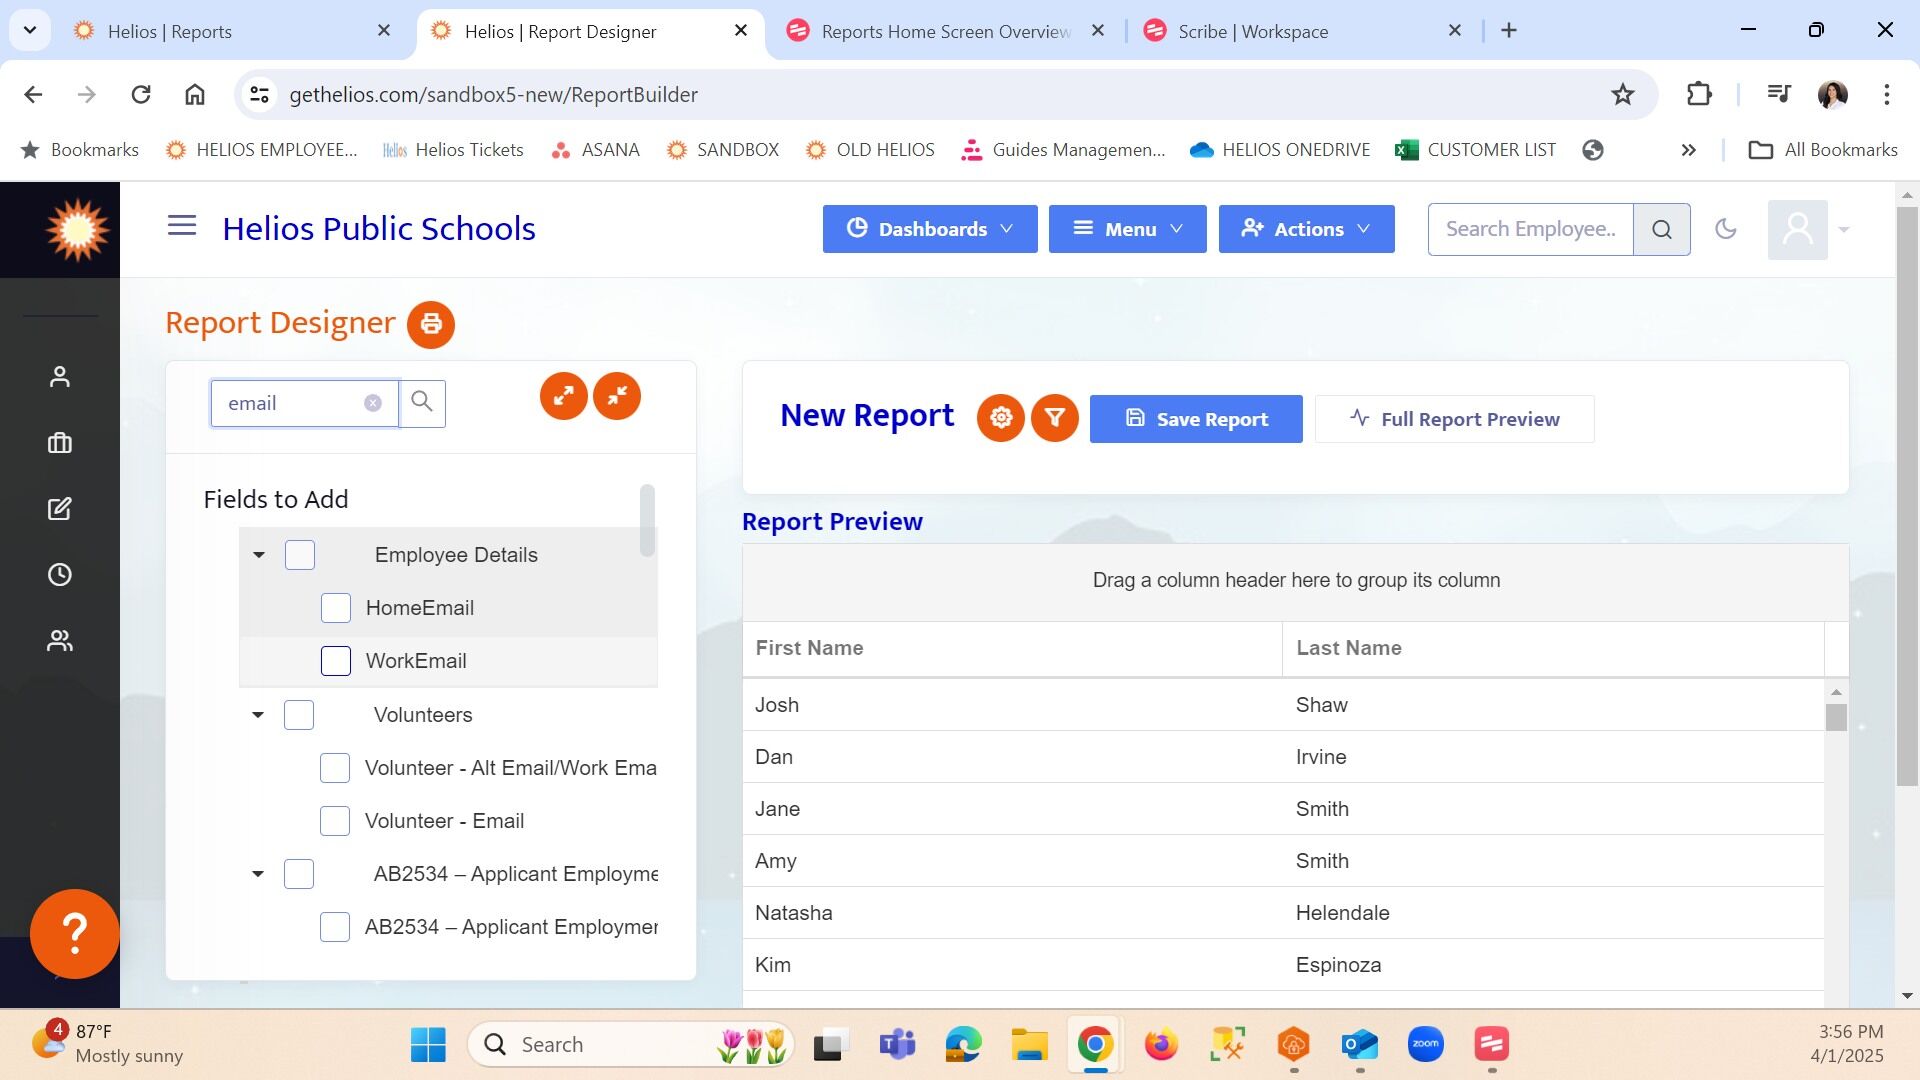Click the clock icon in left sidebar

pos(60,575)
